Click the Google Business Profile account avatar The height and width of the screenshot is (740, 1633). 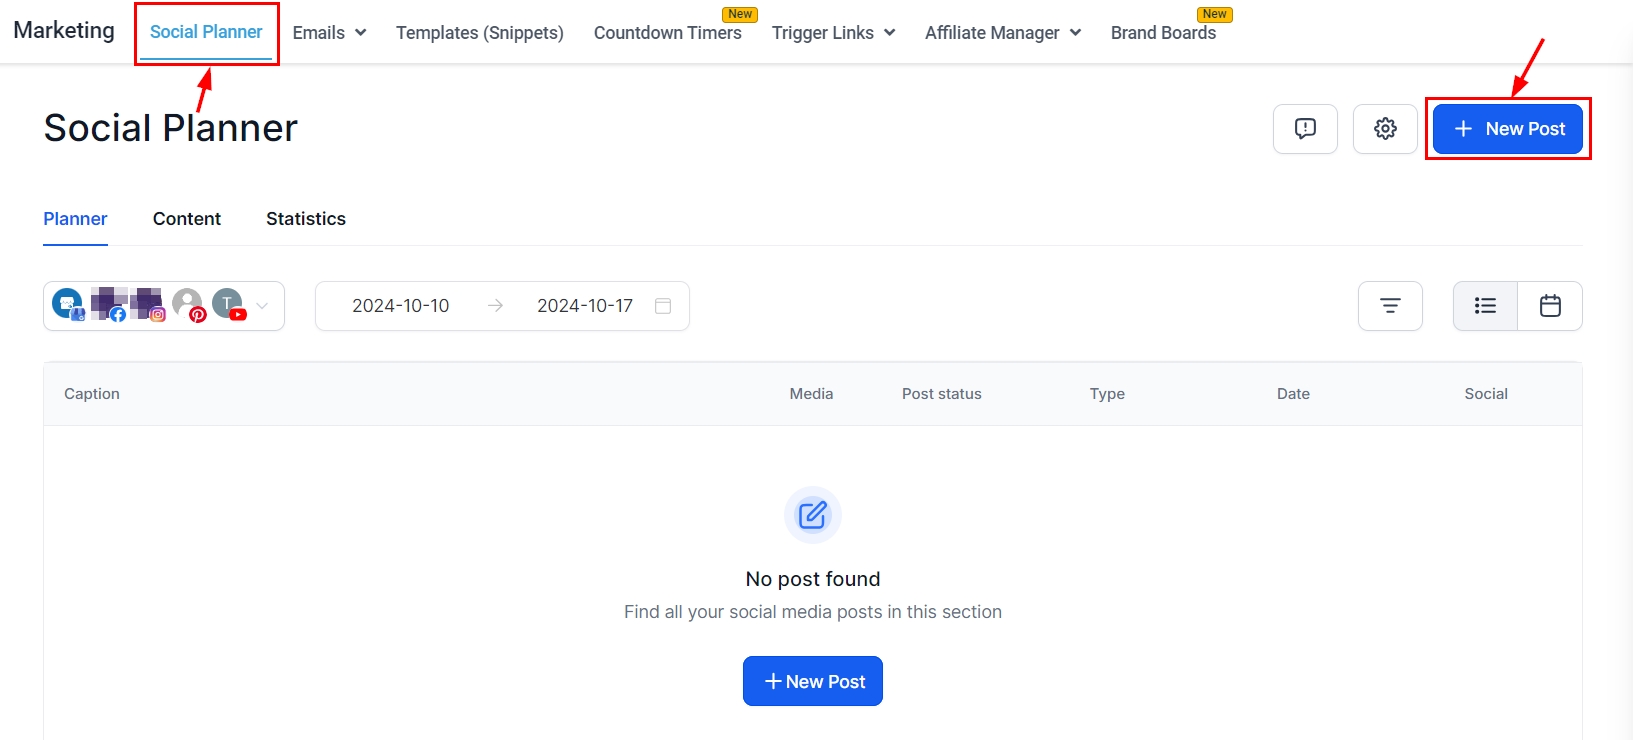68,304
